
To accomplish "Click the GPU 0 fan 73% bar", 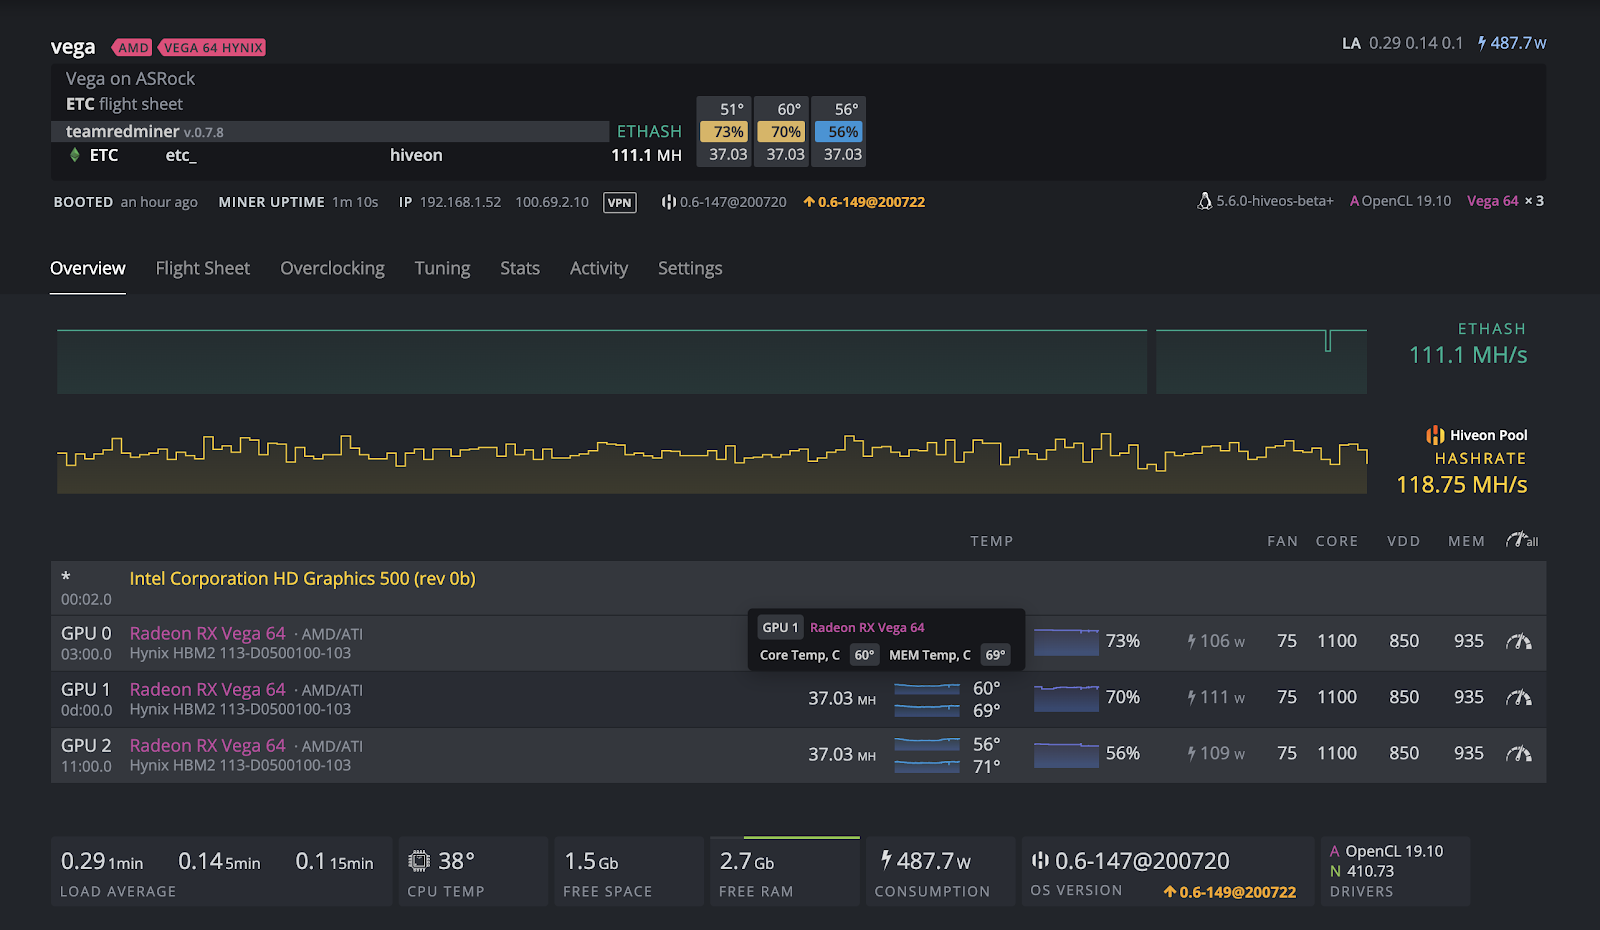I will click(1066, 642).
